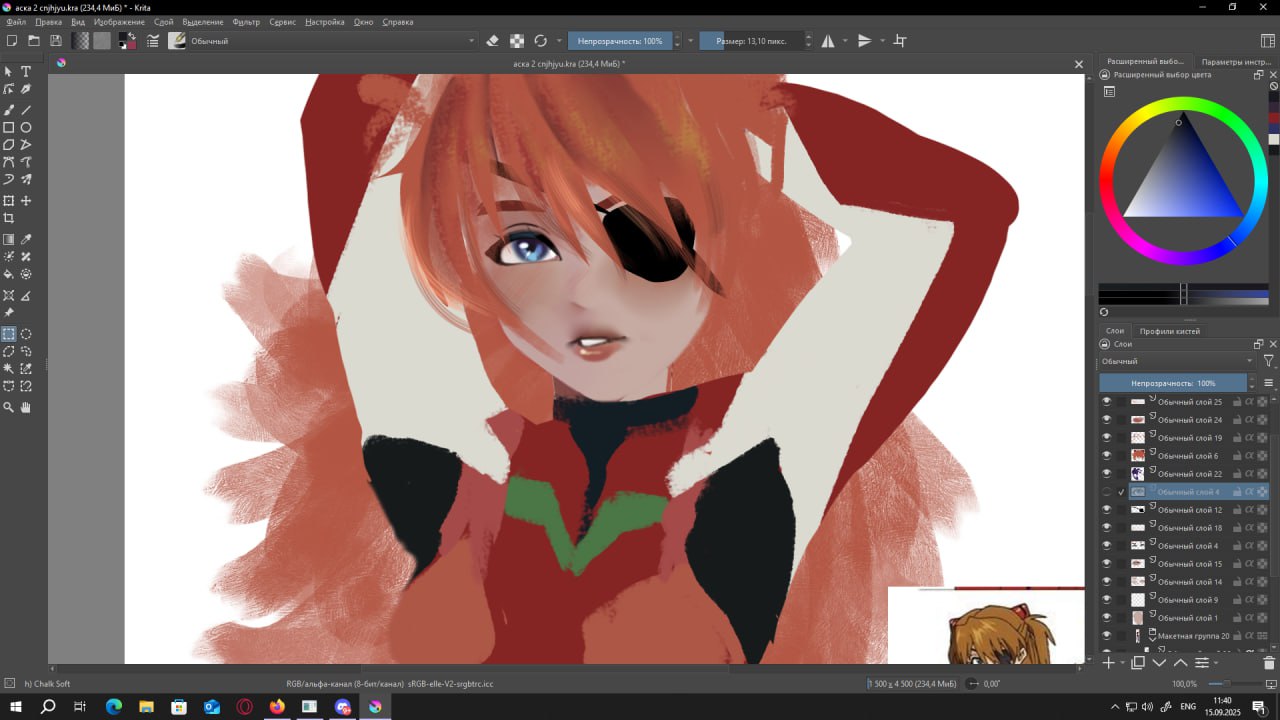The image size is (1280, 720).
Task: Select the Rectangular Selection tool
Action: 9,334
